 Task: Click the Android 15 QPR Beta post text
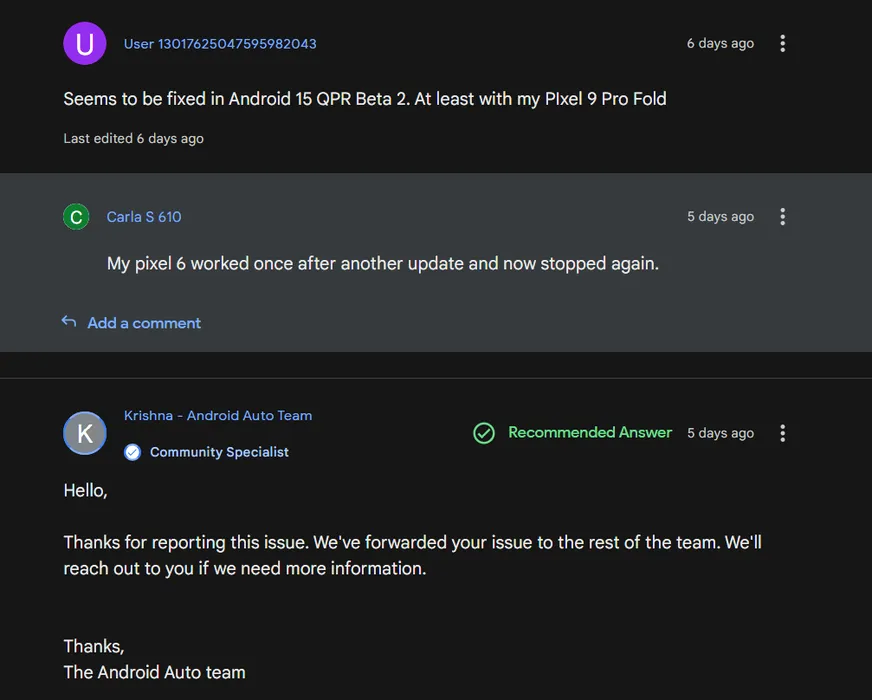pyautogui.click(x=365, y=99)
